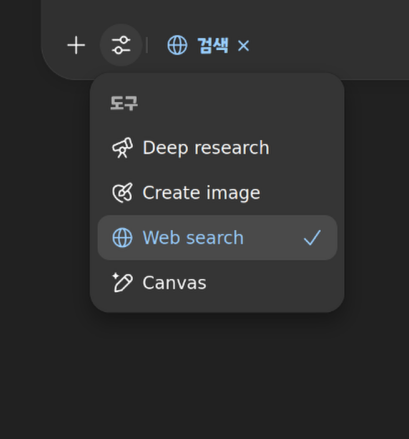Click the Deep research text label
The image size is (409, 439).
point(206,148)
